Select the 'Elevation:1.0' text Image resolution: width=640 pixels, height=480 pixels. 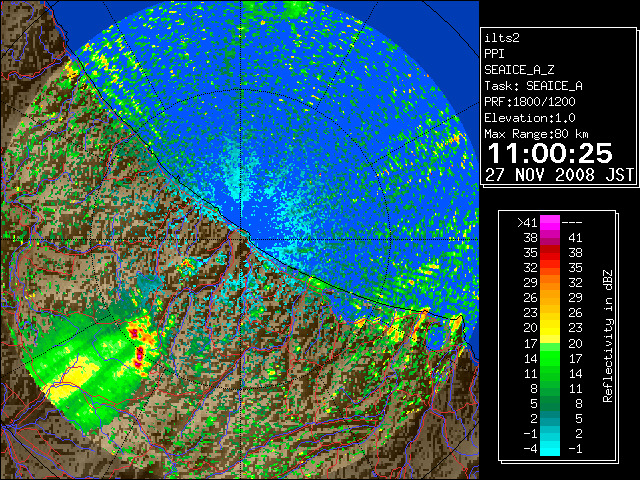530,118
